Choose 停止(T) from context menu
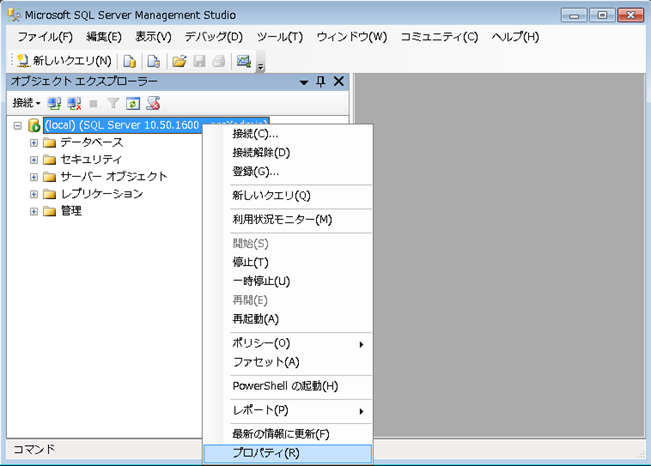The width and height of the screenshot is (651, 466). click(288, 262)
